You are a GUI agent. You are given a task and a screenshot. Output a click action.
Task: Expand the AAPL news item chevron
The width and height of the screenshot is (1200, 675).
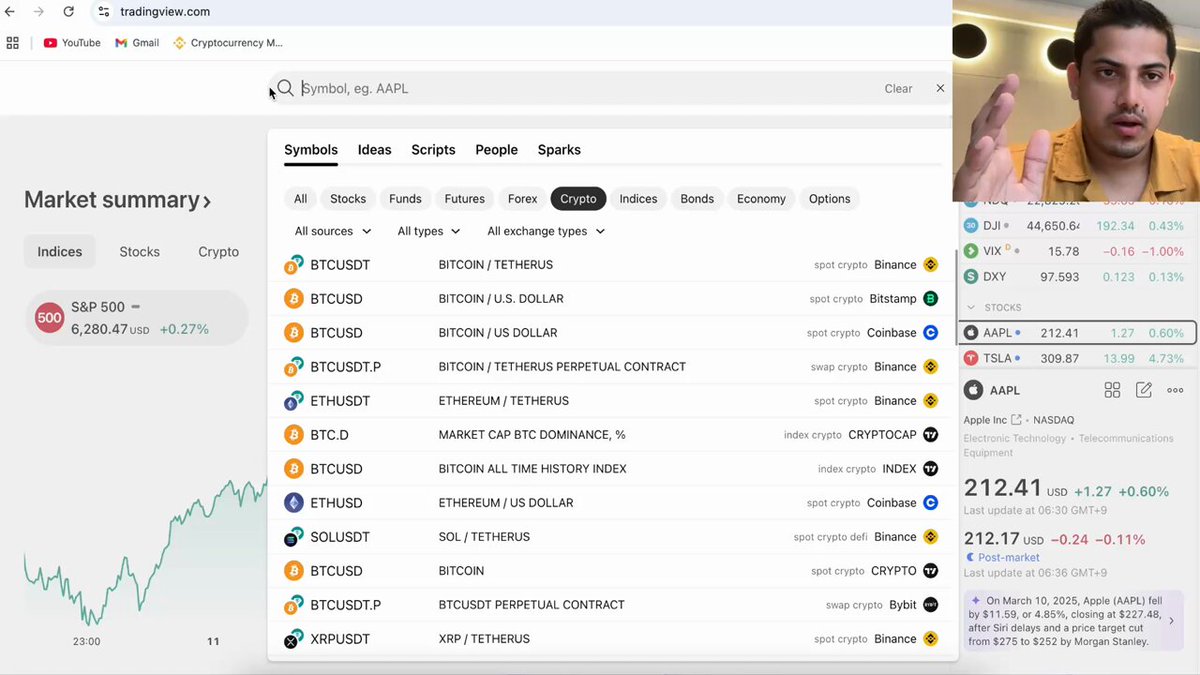pos(1172,621)
